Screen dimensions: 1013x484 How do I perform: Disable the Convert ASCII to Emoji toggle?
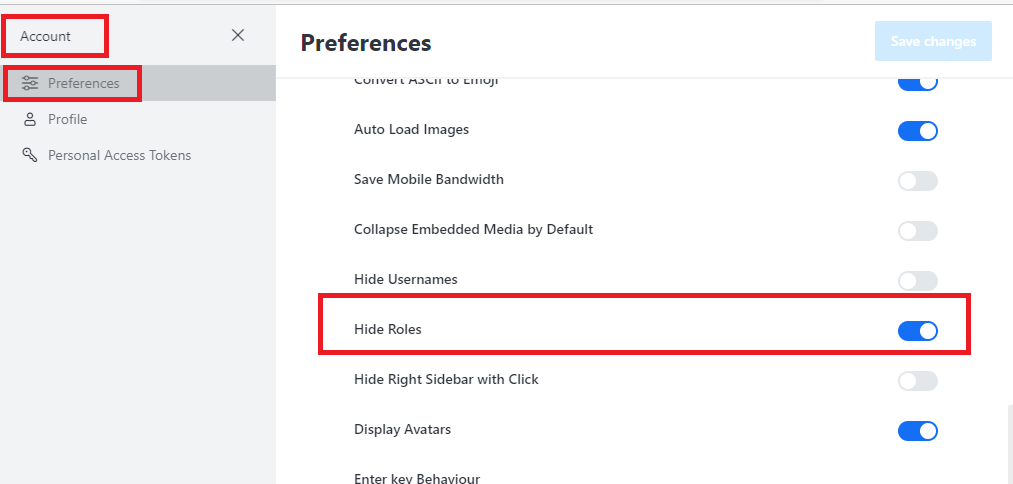pos(917,82)
